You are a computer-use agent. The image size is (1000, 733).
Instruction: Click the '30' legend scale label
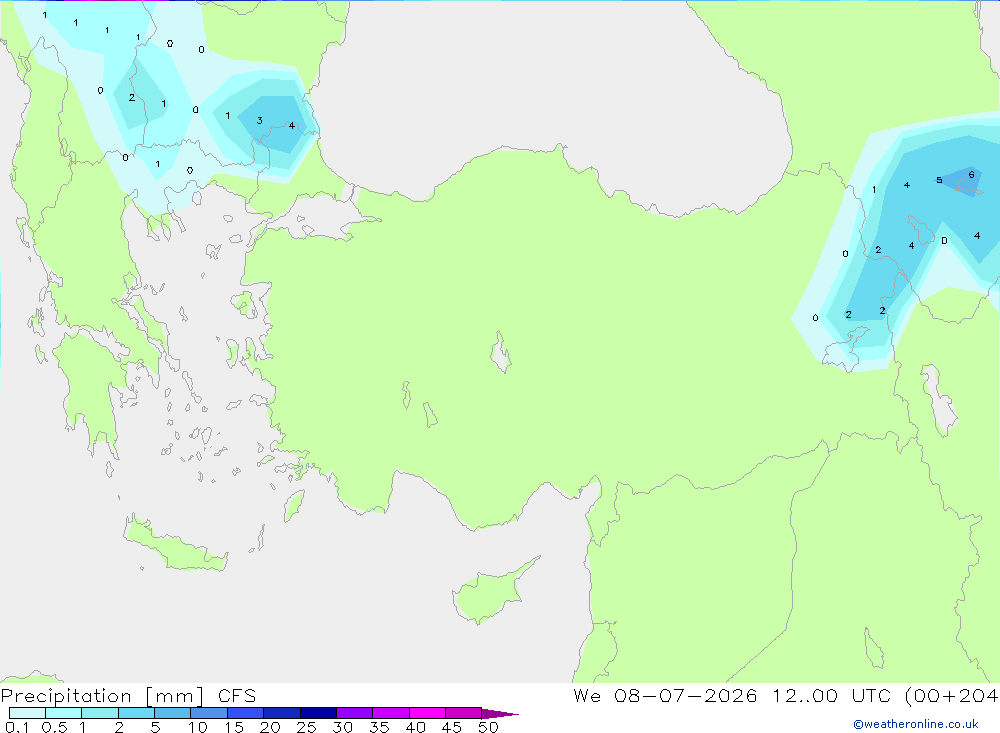(342, 727)
